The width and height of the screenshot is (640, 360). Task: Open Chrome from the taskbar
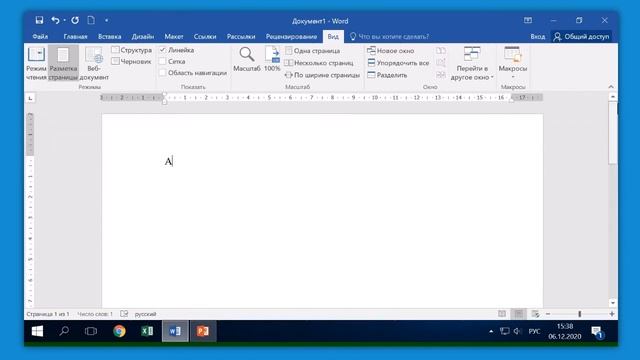click(x=119, y=331)
